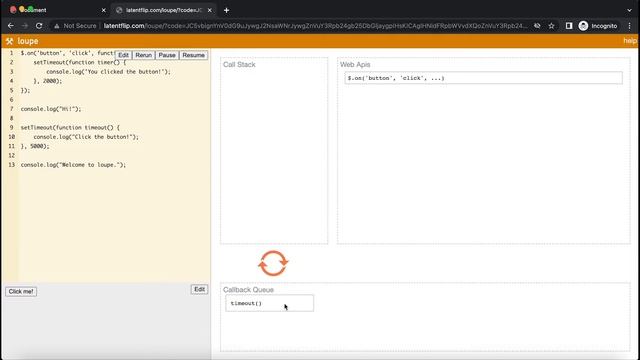Click the Edit button above the code

coord(123,55)
